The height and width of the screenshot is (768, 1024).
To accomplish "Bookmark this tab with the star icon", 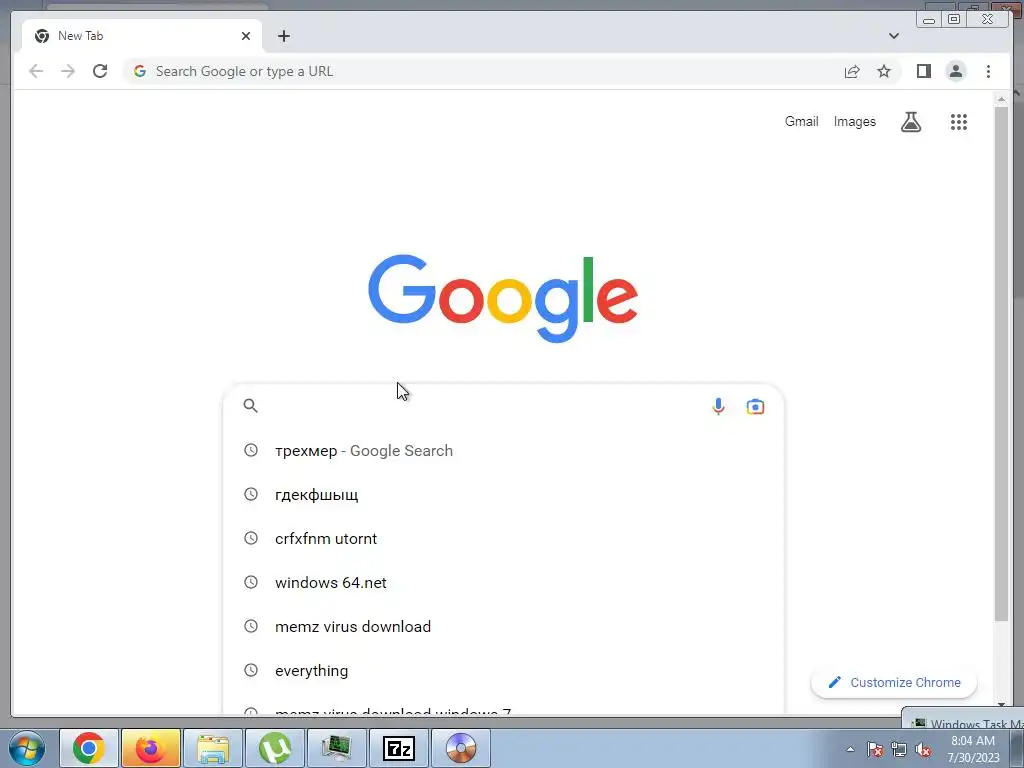I will [884, 71].
